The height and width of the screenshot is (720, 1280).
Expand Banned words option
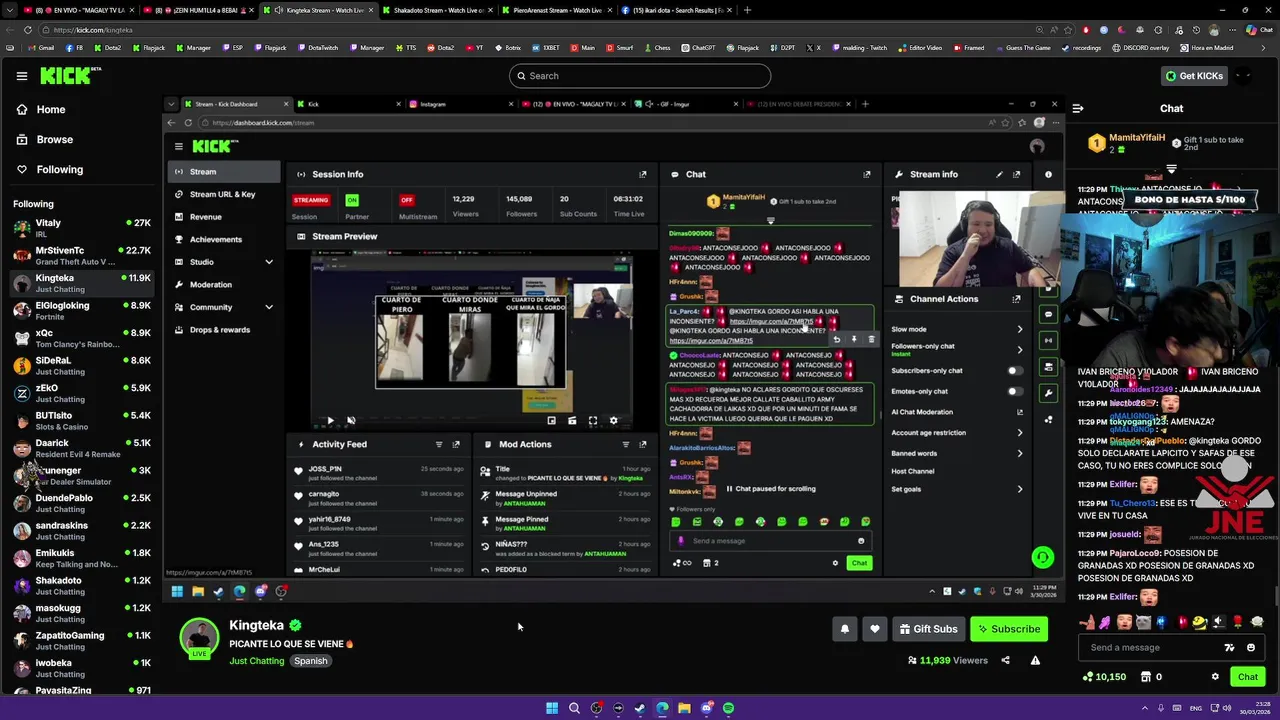(x=1019, y=453)
